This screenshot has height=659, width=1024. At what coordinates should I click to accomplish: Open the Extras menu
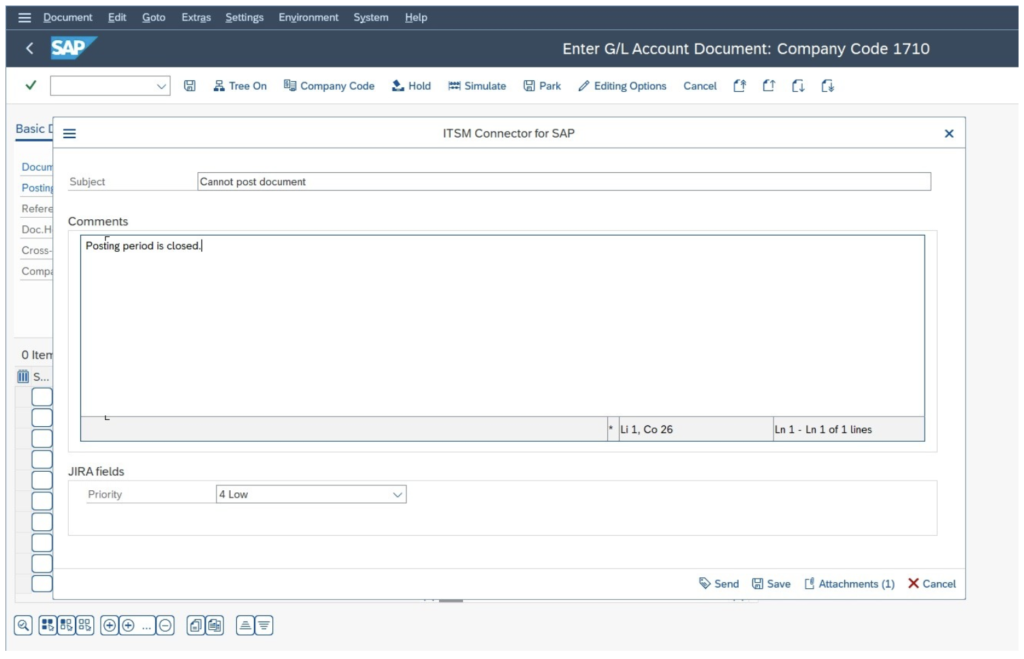196,18
